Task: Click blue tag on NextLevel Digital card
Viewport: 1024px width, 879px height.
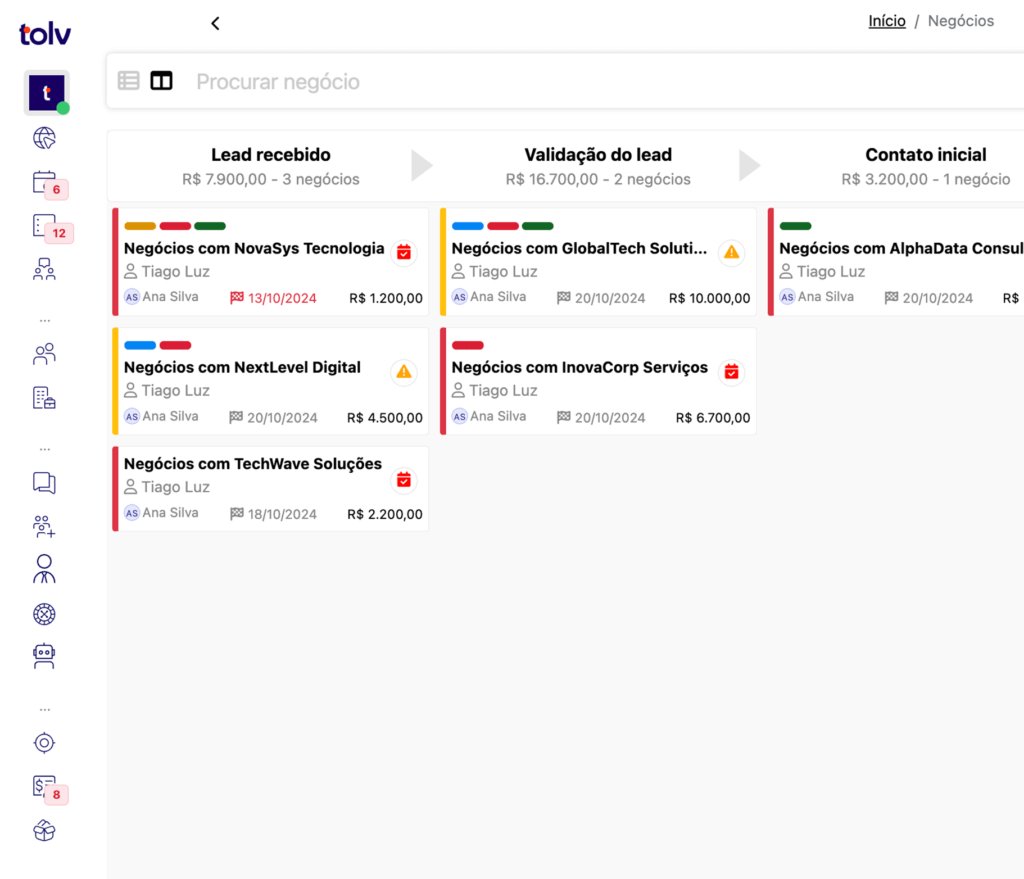Action: (140, 345)
